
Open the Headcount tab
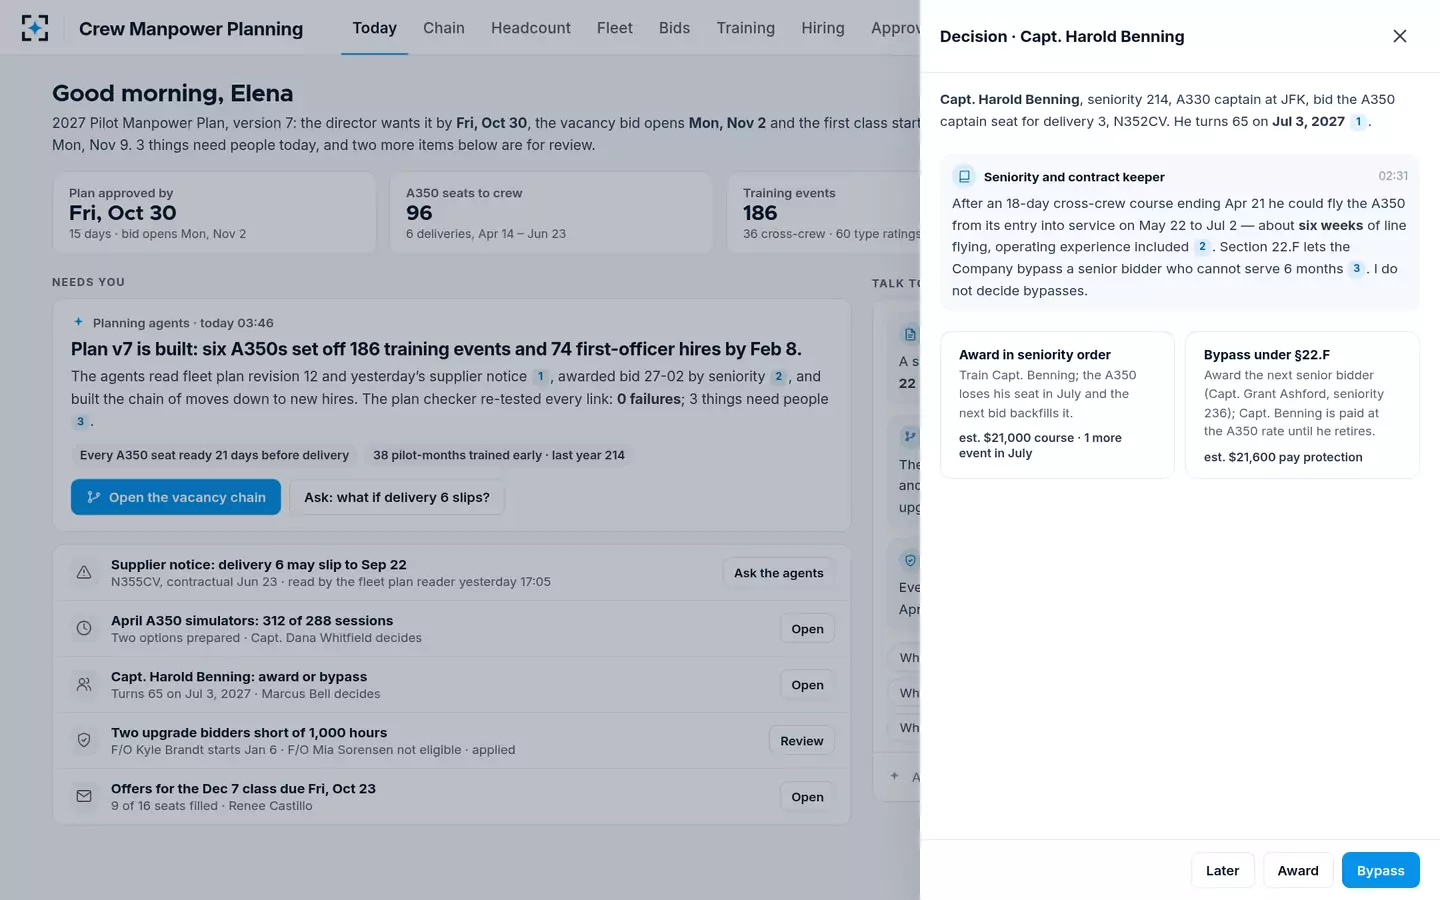click(x=531, y=28)
